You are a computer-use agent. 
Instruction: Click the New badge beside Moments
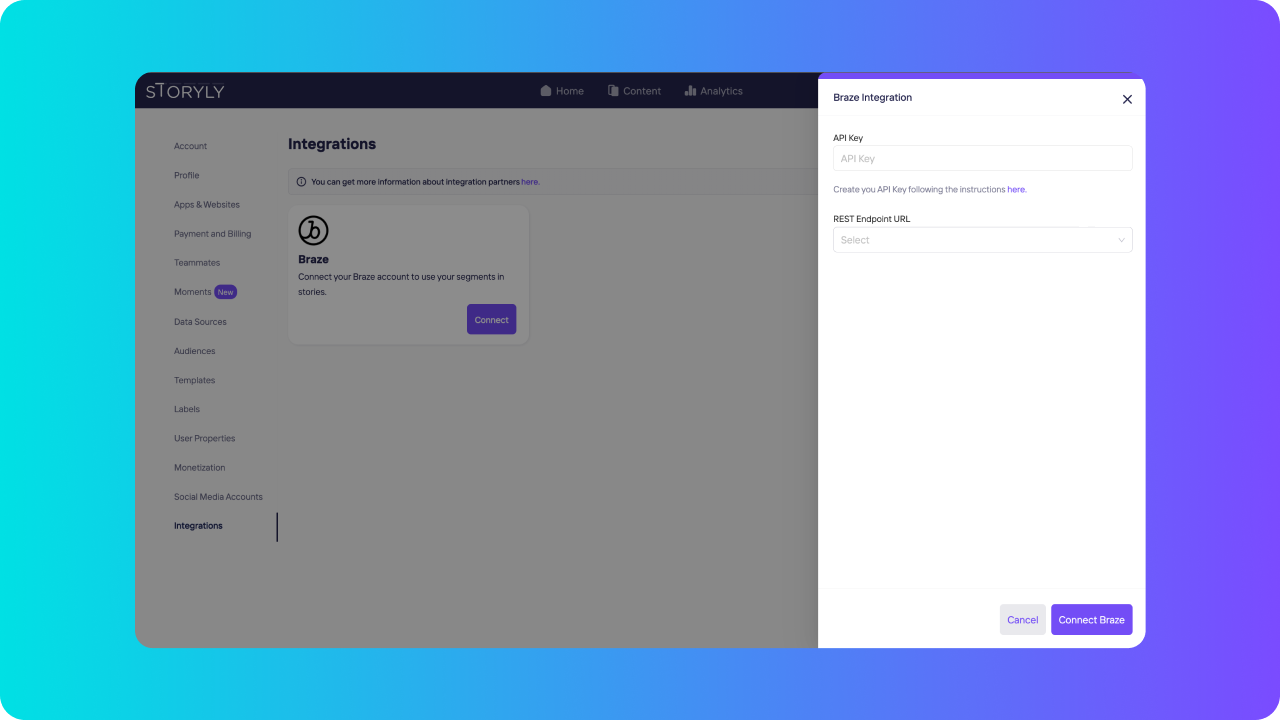[x=226, y=292]
